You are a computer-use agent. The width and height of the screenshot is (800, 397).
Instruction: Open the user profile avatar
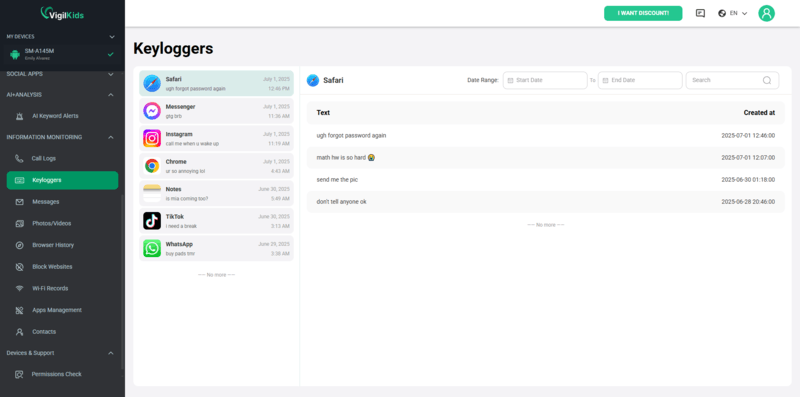pyautogui.click(x=766, y=13)
